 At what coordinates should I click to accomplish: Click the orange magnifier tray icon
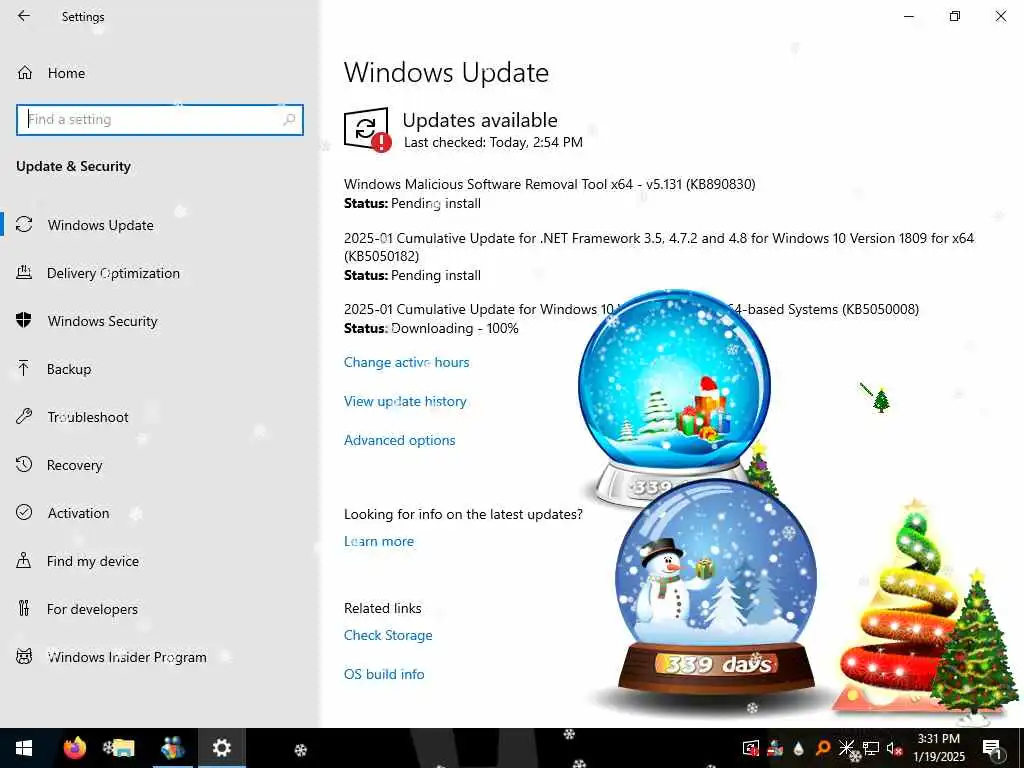click(x=822, y=748)
